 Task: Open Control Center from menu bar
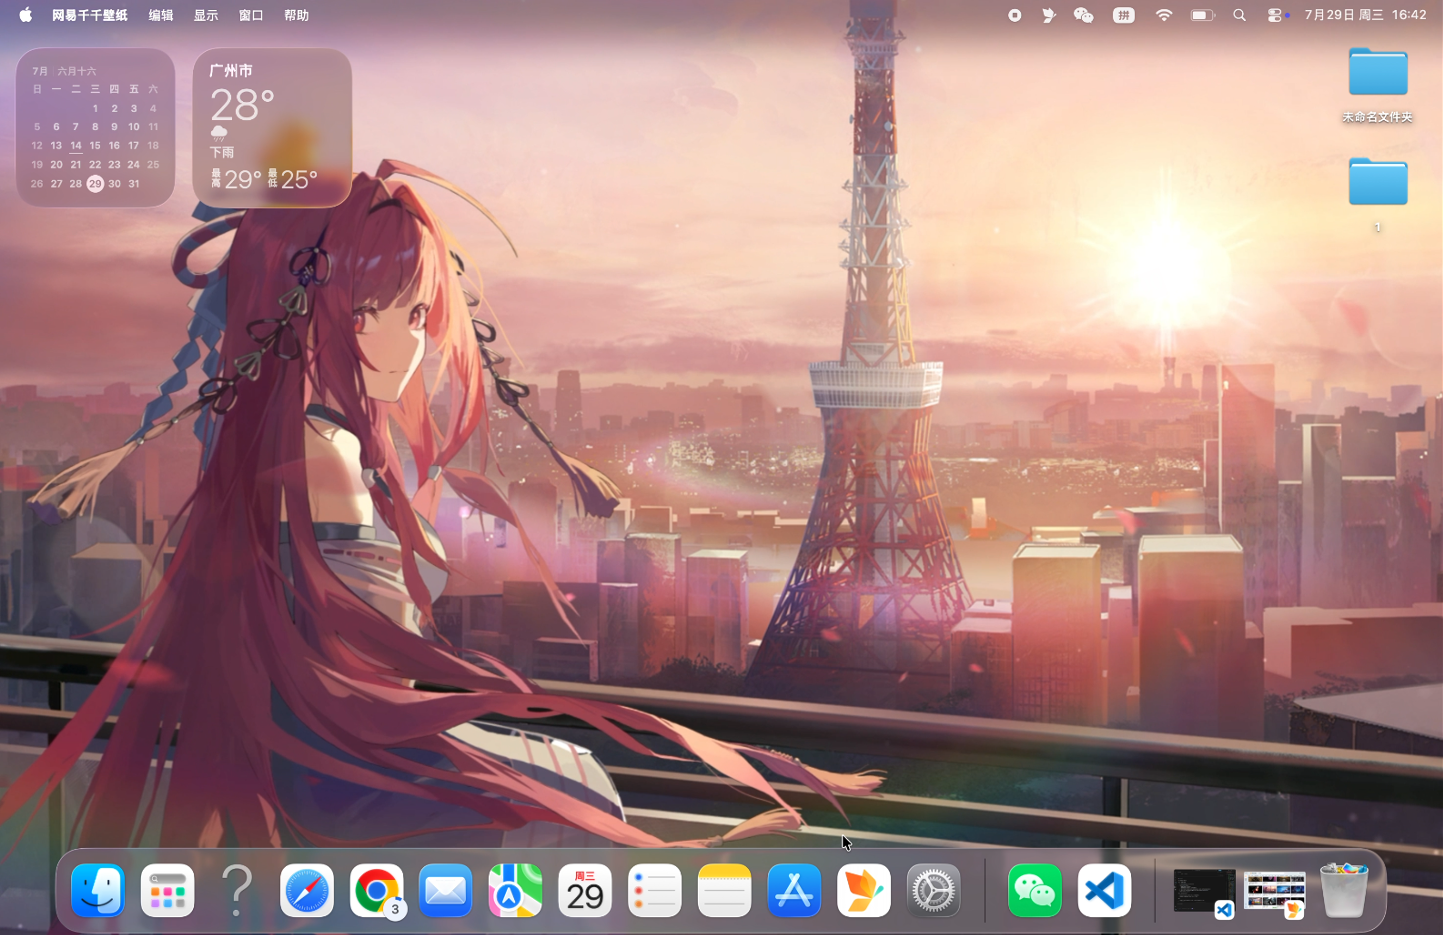pos(1275,15)
